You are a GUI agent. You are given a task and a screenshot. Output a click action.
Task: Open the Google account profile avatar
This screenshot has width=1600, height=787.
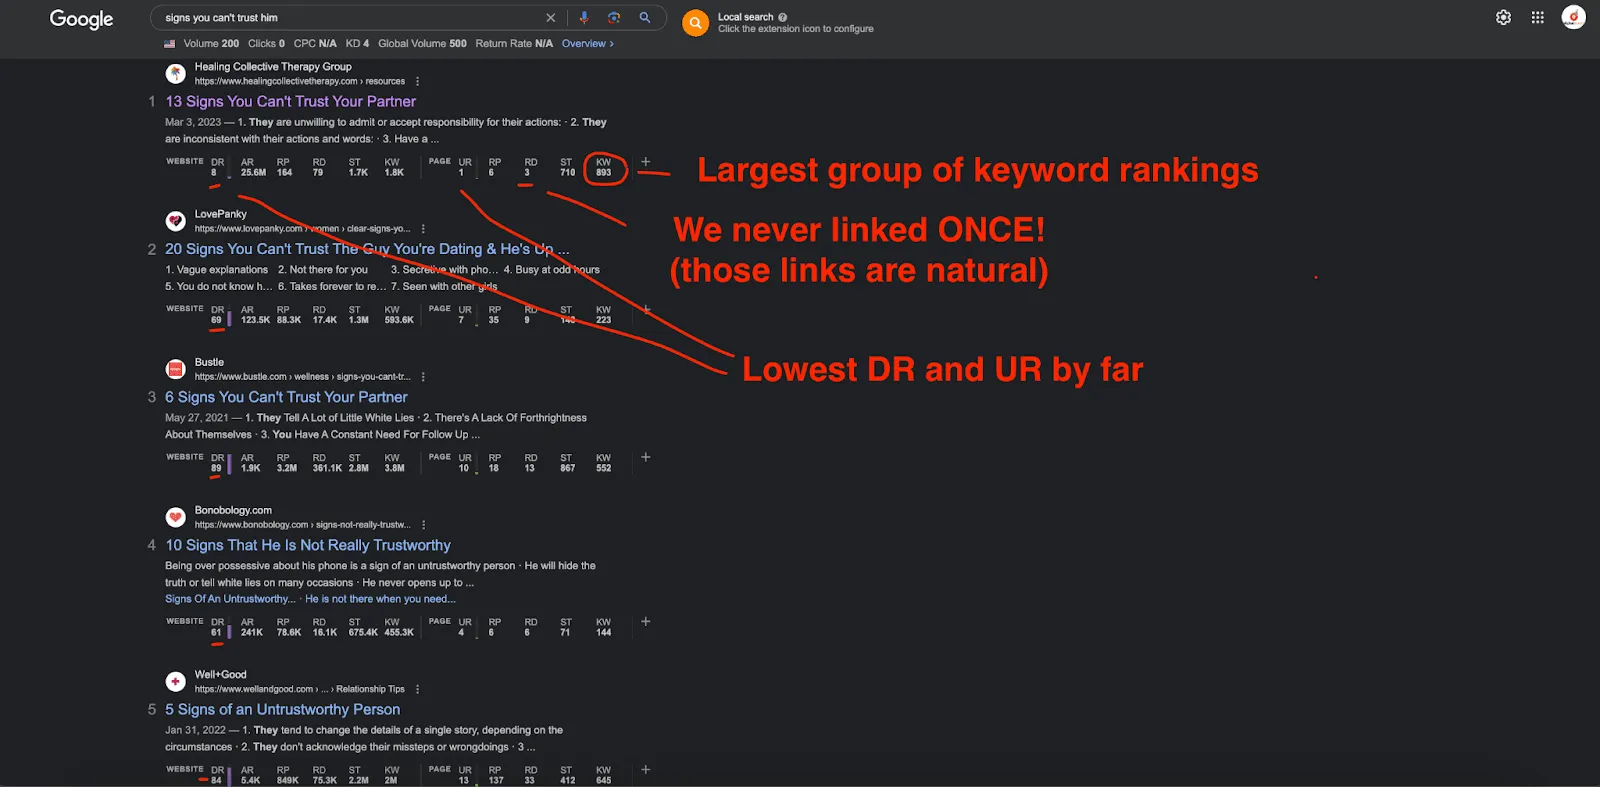[1573, 18]
